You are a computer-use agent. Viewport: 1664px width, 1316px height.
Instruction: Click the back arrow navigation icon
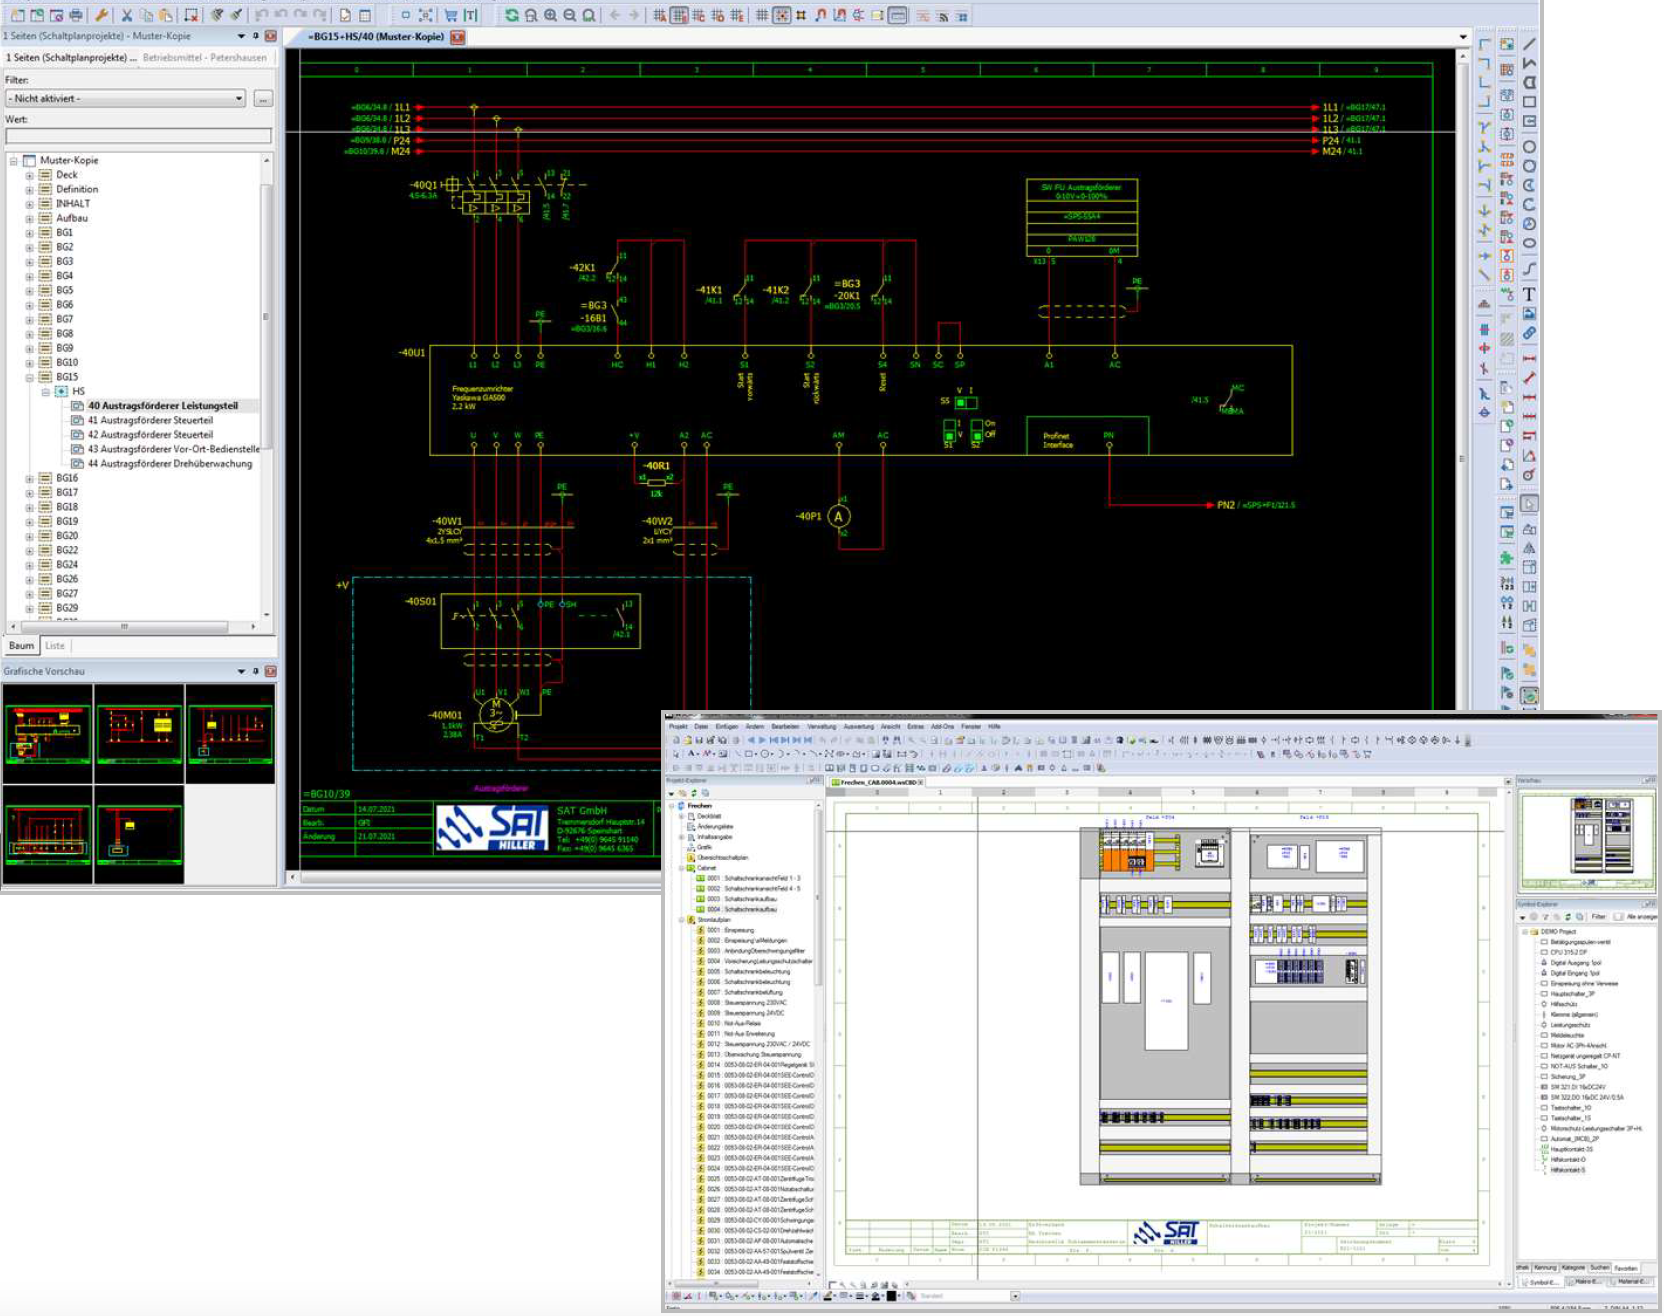click(615, 15)
